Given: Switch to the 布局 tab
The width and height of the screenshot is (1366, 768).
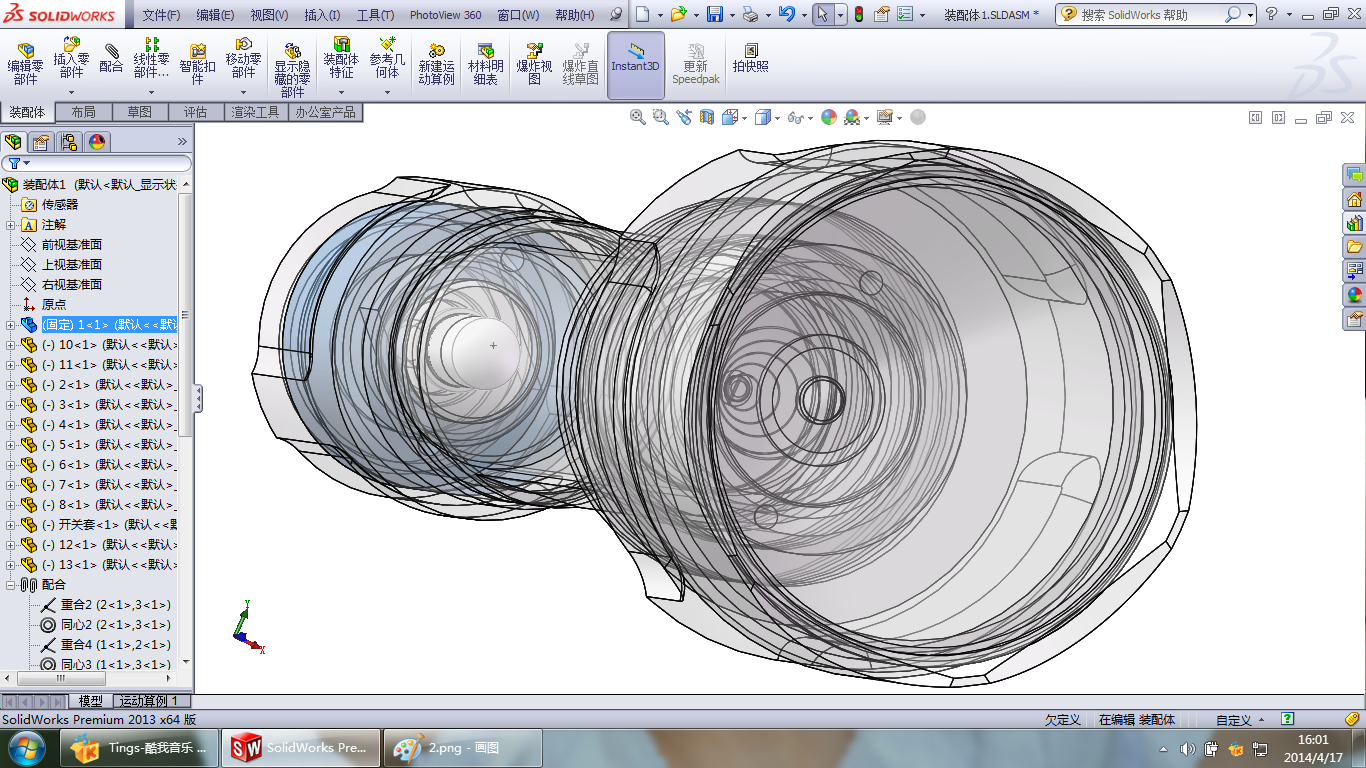Looking at the screenshot, I should (x=84, y=112).
